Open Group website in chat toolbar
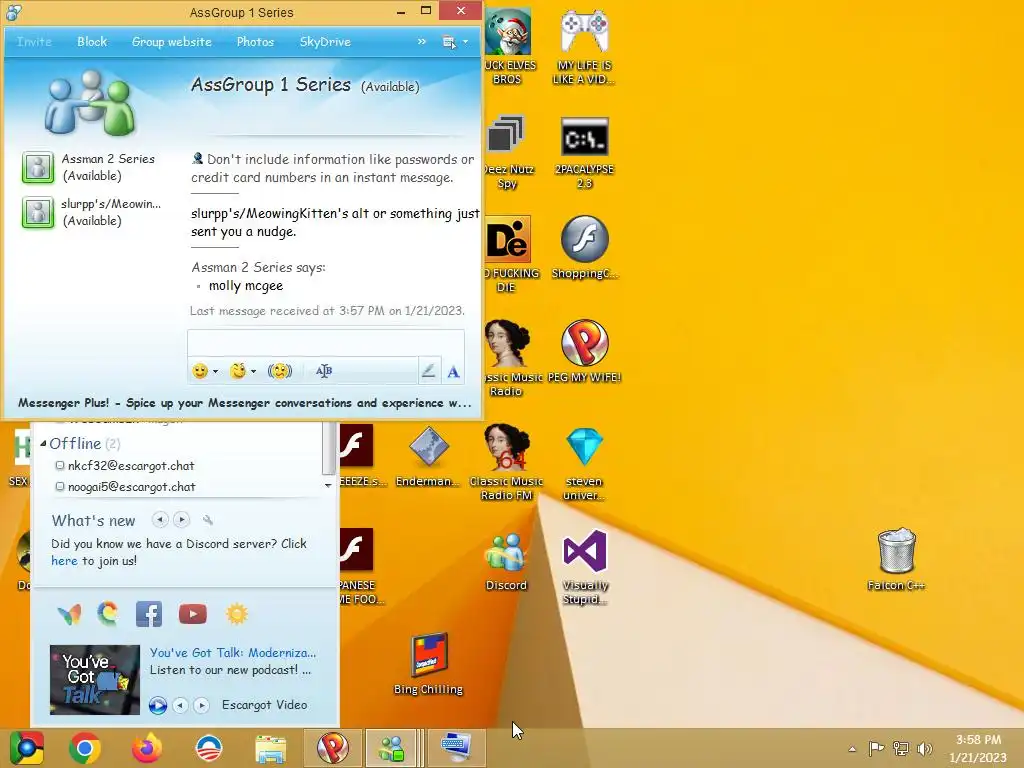This screenshot has height=768, width=1024. [172, 41]
